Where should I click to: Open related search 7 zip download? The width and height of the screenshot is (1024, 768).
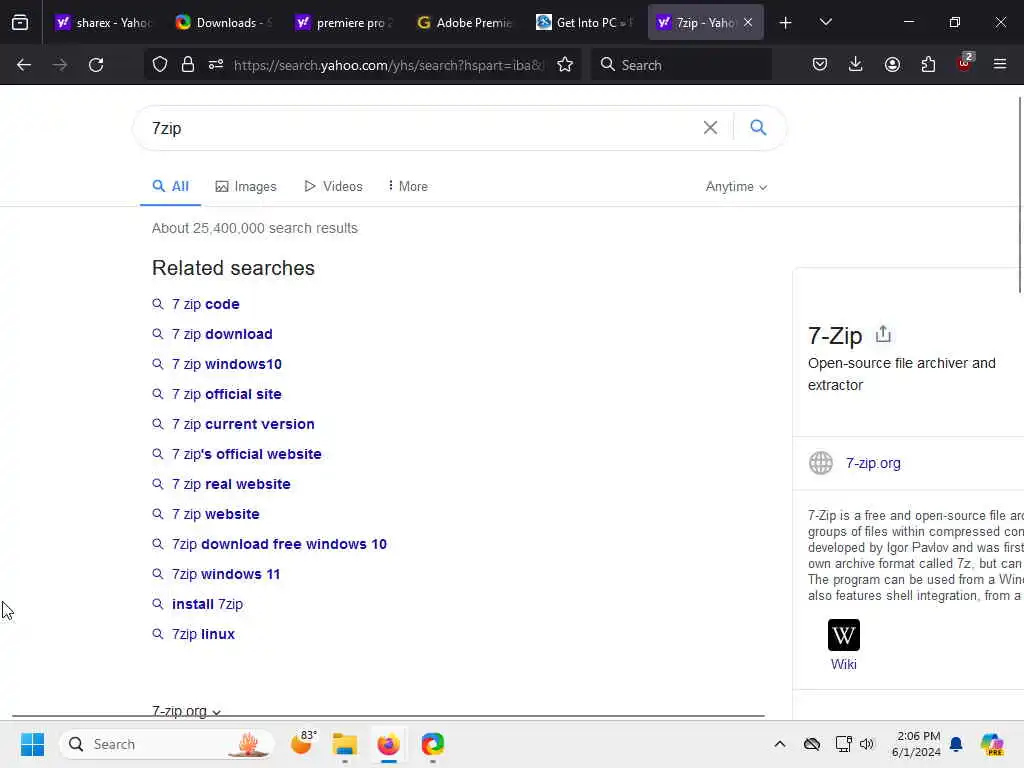[x=222, y=334]
